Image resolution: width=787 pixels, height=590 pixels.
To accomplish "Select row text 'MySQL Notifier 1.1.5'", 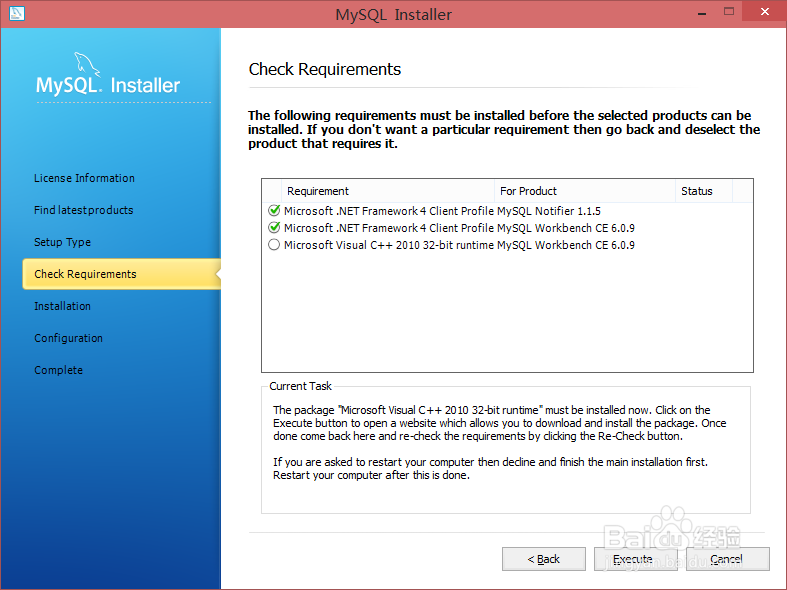I will pyautogui.click(x=549, y=211).
